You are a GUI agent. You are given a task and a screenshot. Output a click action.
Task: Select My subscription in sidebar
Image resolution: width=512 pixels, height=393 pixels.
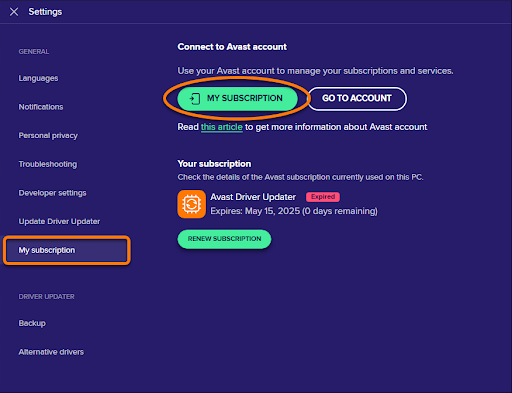click(67, 250)
